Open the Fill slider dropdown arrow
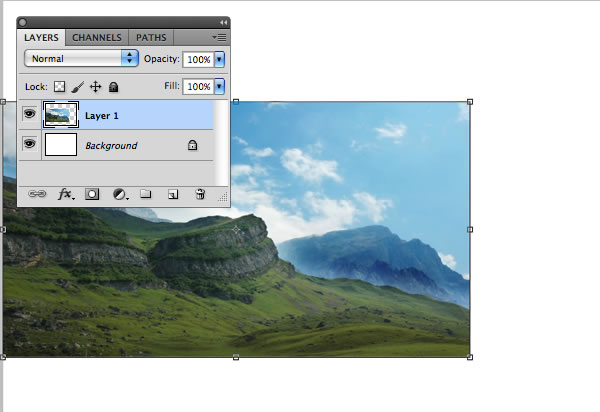Image resolution: width=600 pixels, height=412 pixels. (x=219, y=86)
